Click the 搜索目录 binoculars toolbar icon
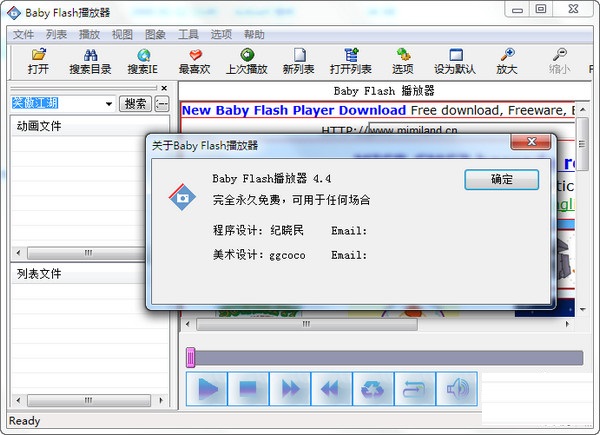Viewport: 600px width, 435px height. click(x=91, y=60)
